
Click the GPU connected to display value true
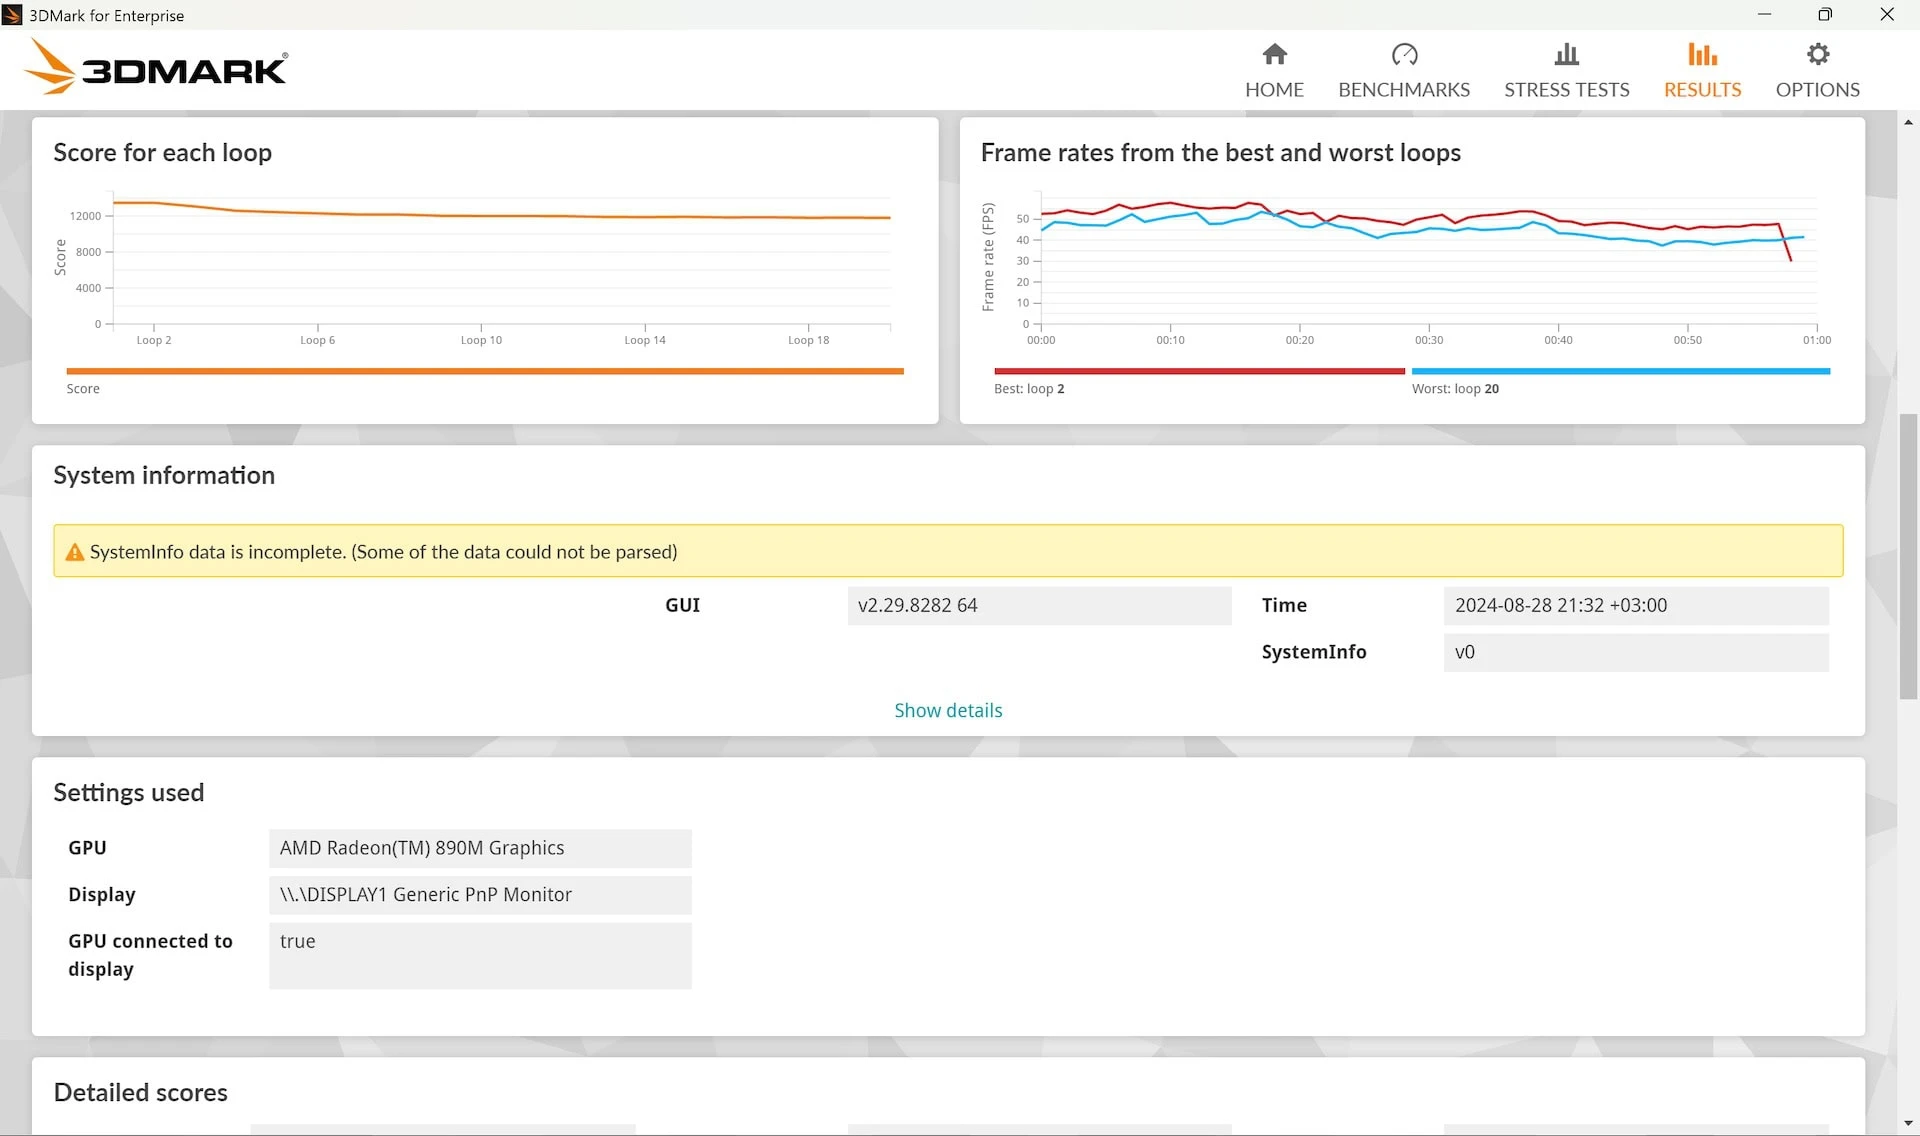point(480,956)
